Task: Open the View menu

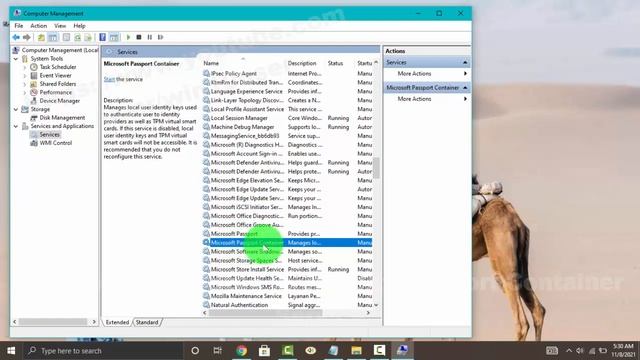Action: coord(60,26)
